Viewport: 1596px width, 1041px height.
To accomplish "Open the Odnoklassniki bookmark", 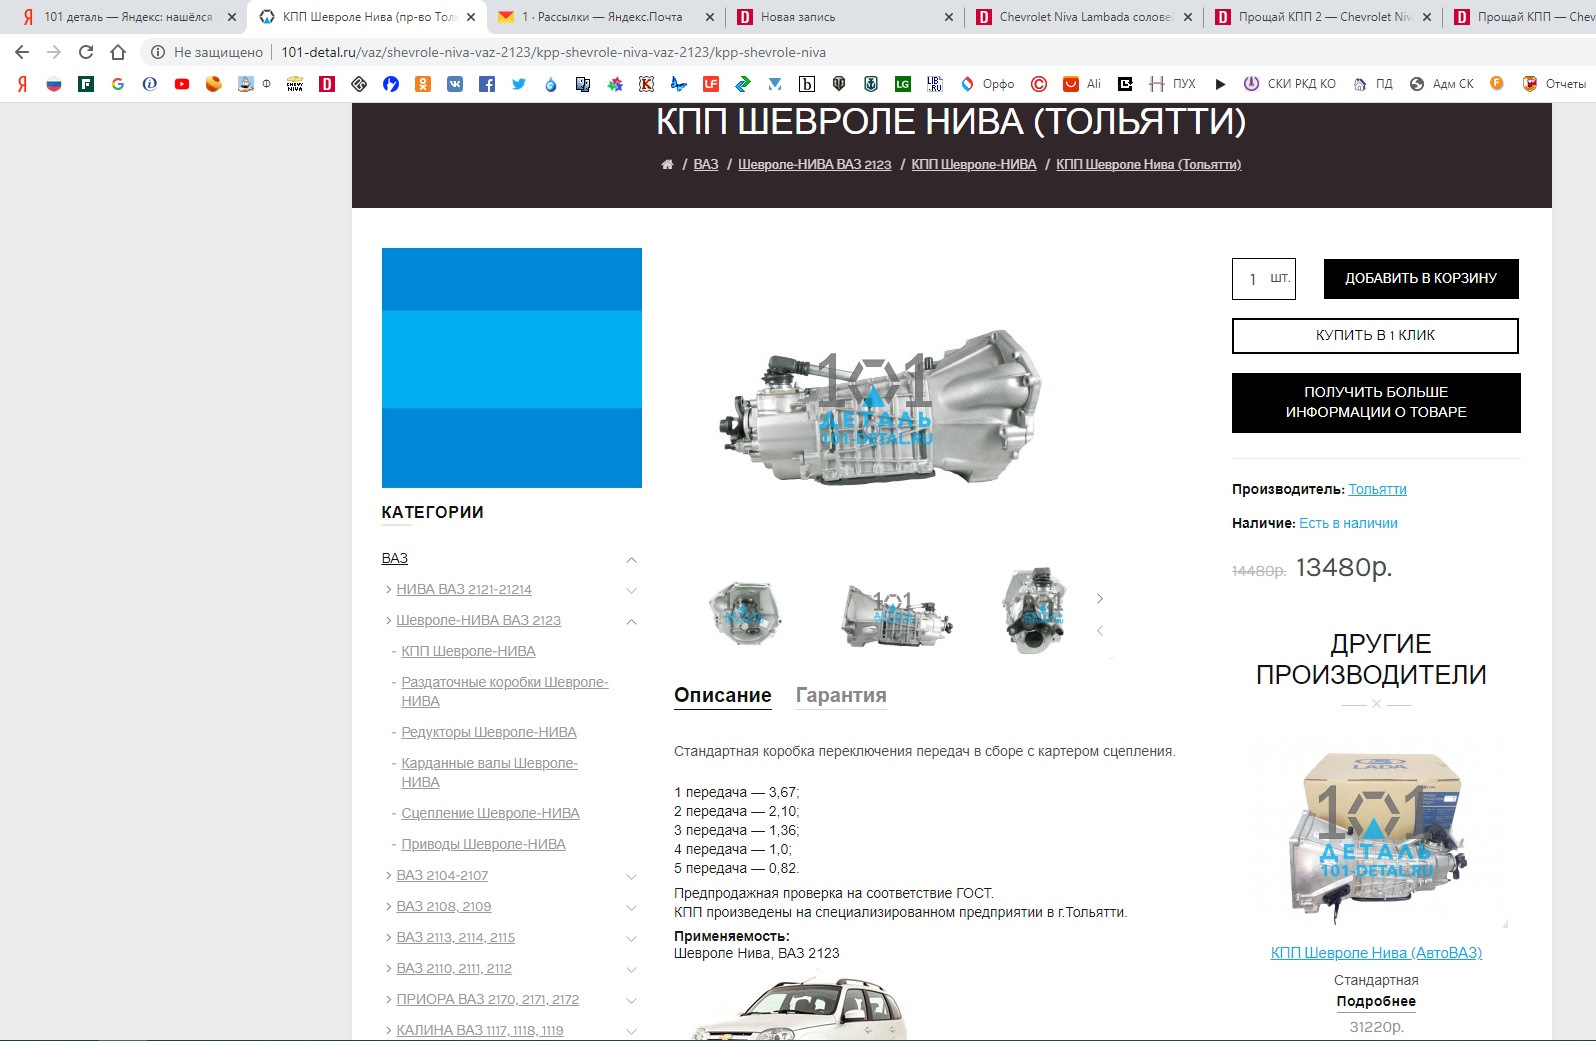I will (x=423, y=84).
